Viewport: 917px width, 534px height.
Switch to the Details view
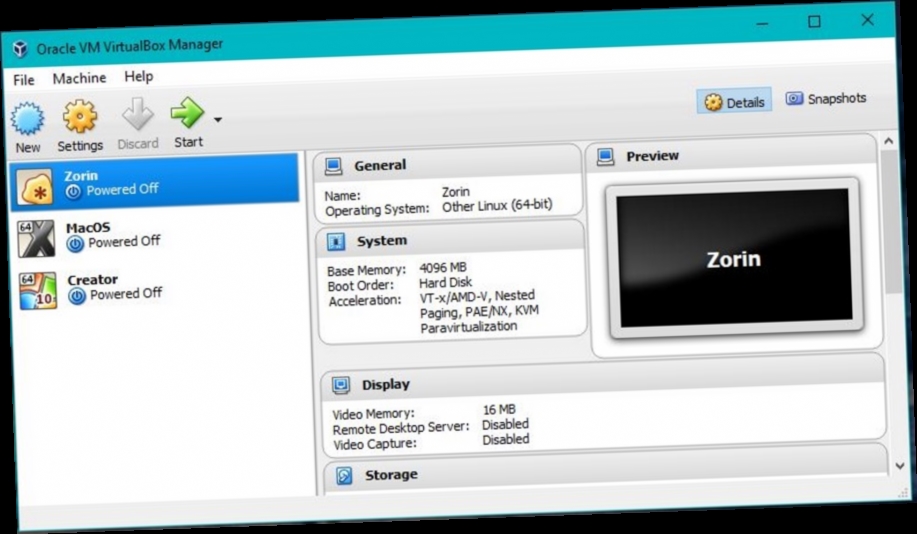pyautogui.click(x=734, y=102)
